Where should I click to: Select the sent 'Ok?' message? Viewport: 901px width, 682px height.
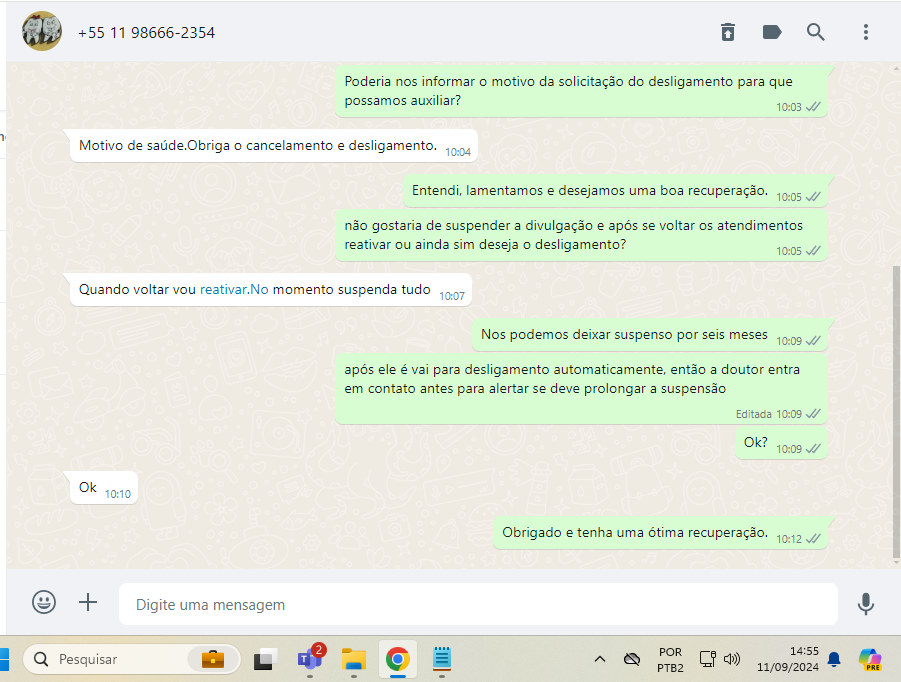pyautogui.click(x=781, y=443)
